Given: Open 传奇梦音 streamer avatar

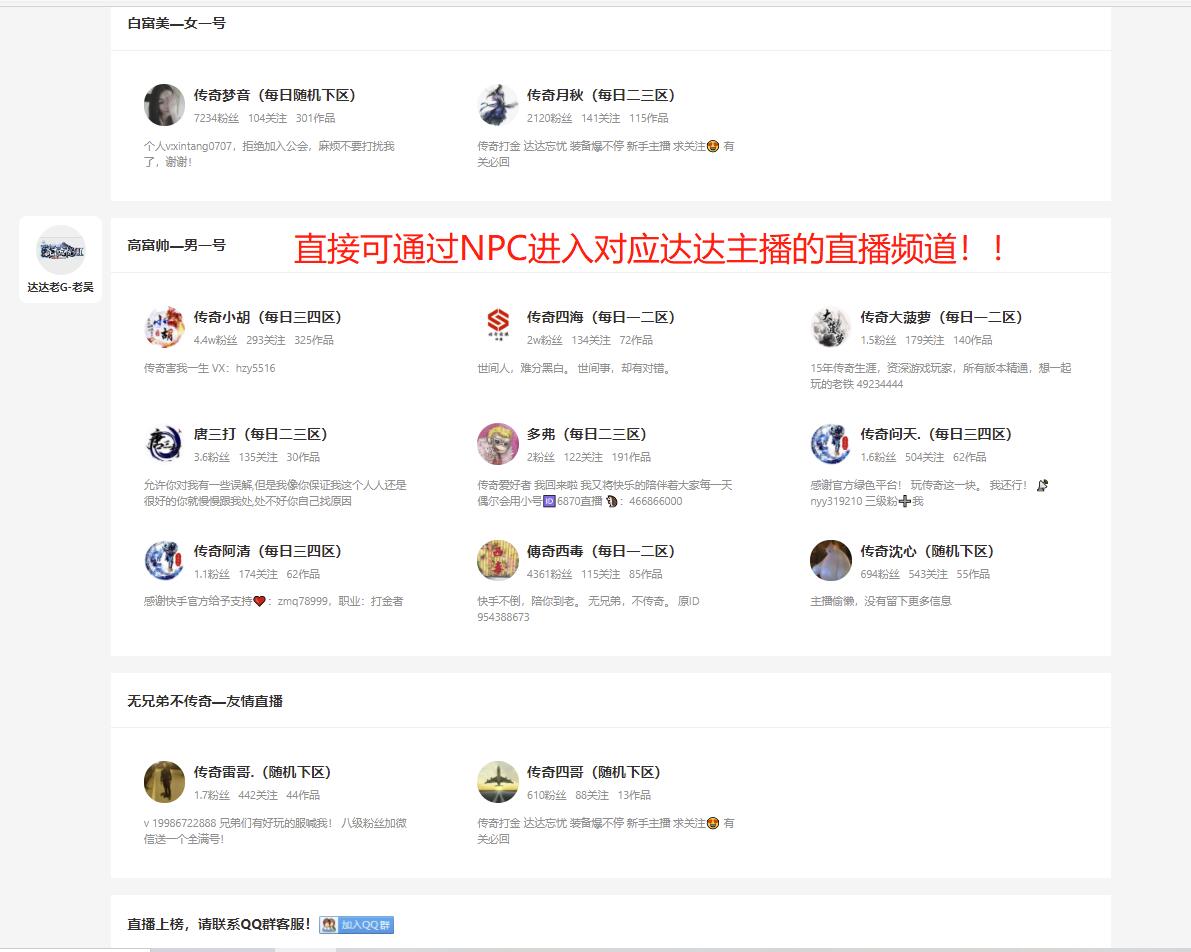Looking at the screenshot, I should 164,105.
